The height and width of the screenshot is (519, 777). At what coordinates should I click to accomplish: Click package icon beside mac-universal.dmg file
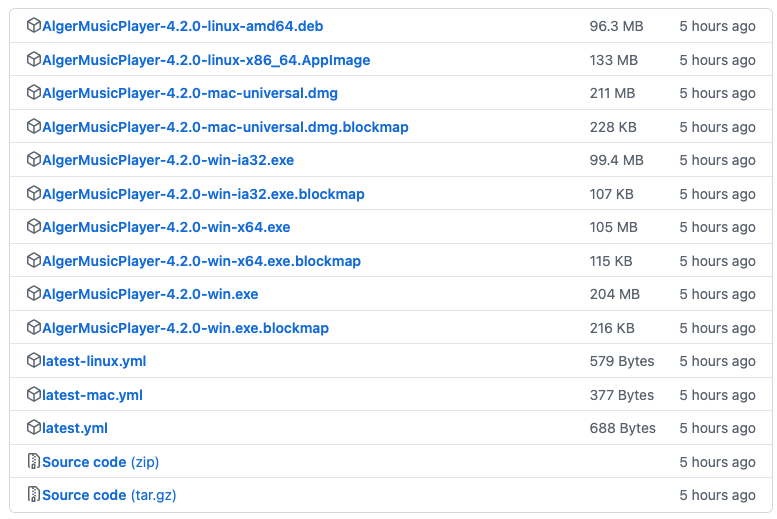tap(33, 93)
